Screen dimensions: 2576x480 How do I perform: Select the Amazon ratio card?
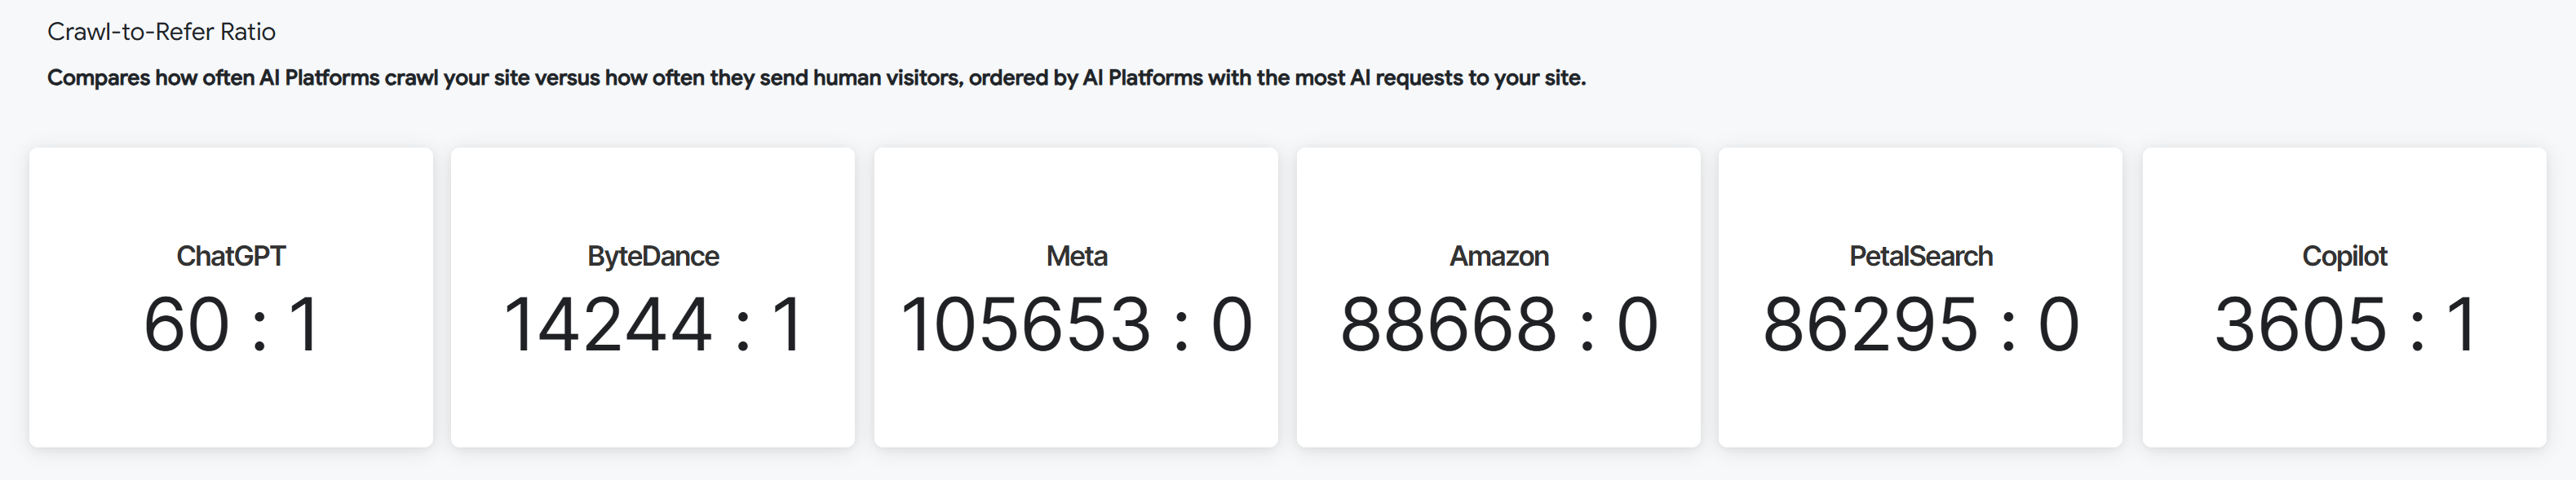(1498, 400)
